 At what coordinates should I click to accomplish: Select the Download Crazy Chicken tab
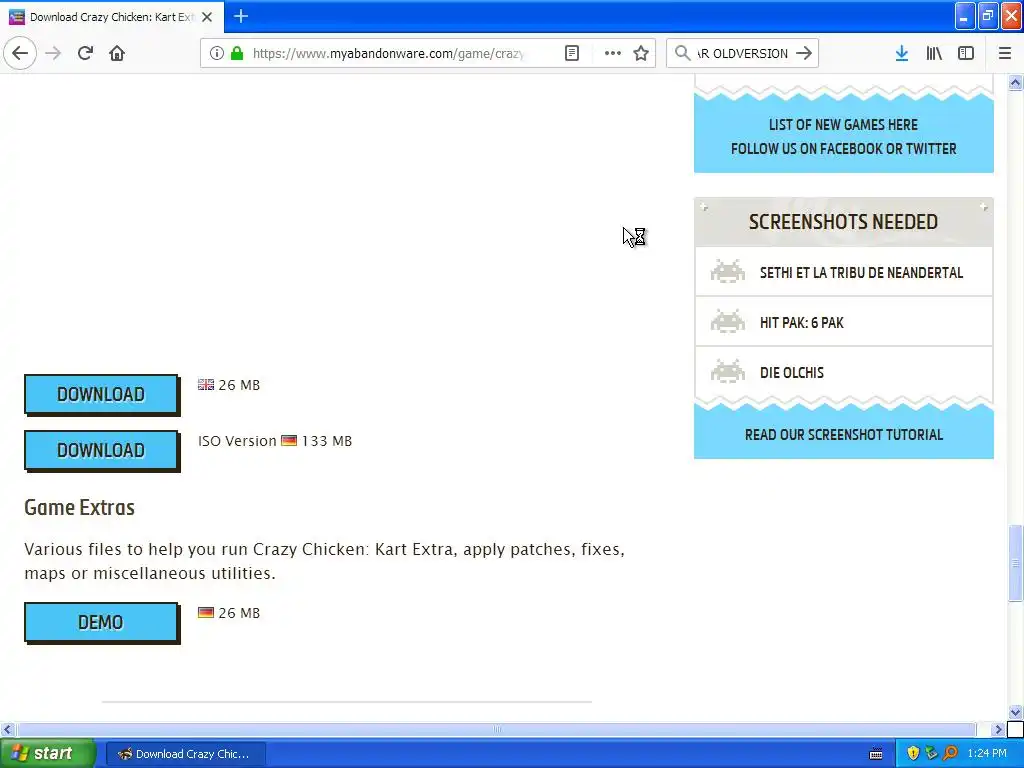112,17
